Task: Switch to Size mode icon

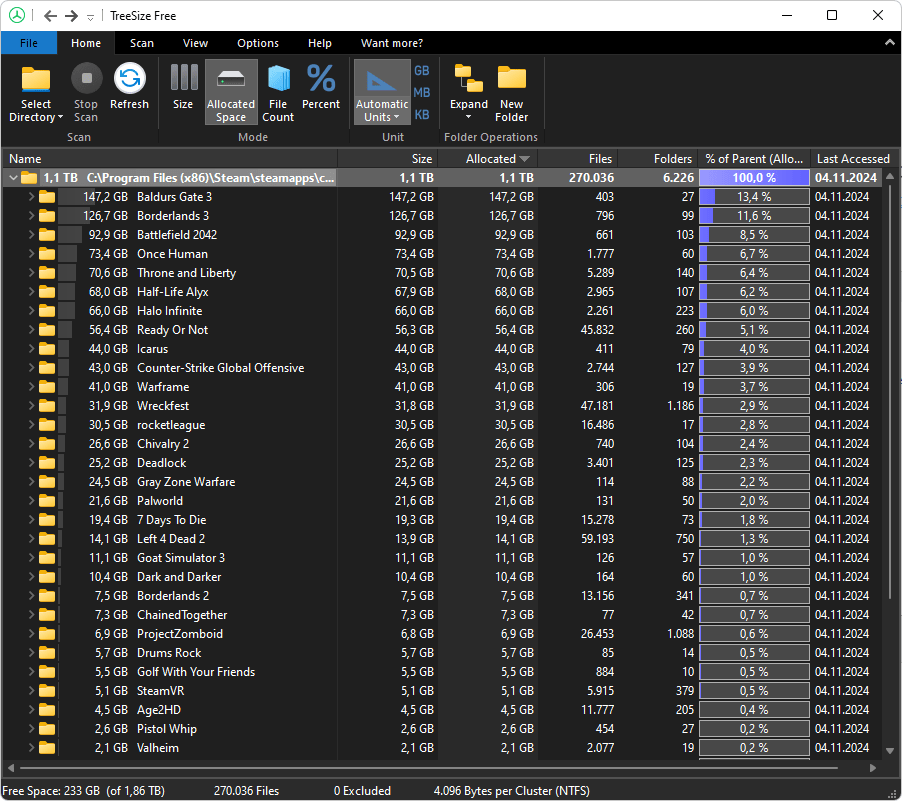Action: 183,80
